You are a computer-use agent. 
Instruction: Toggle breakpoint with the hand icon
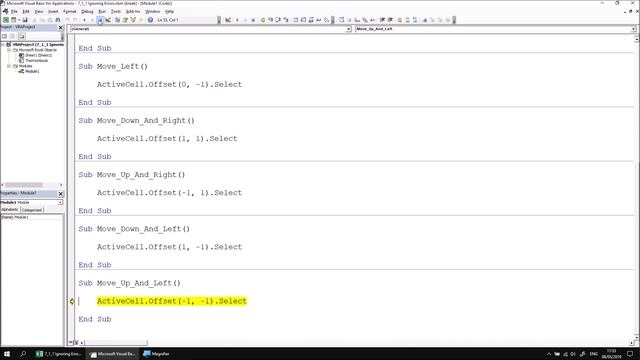pos(262,20)
